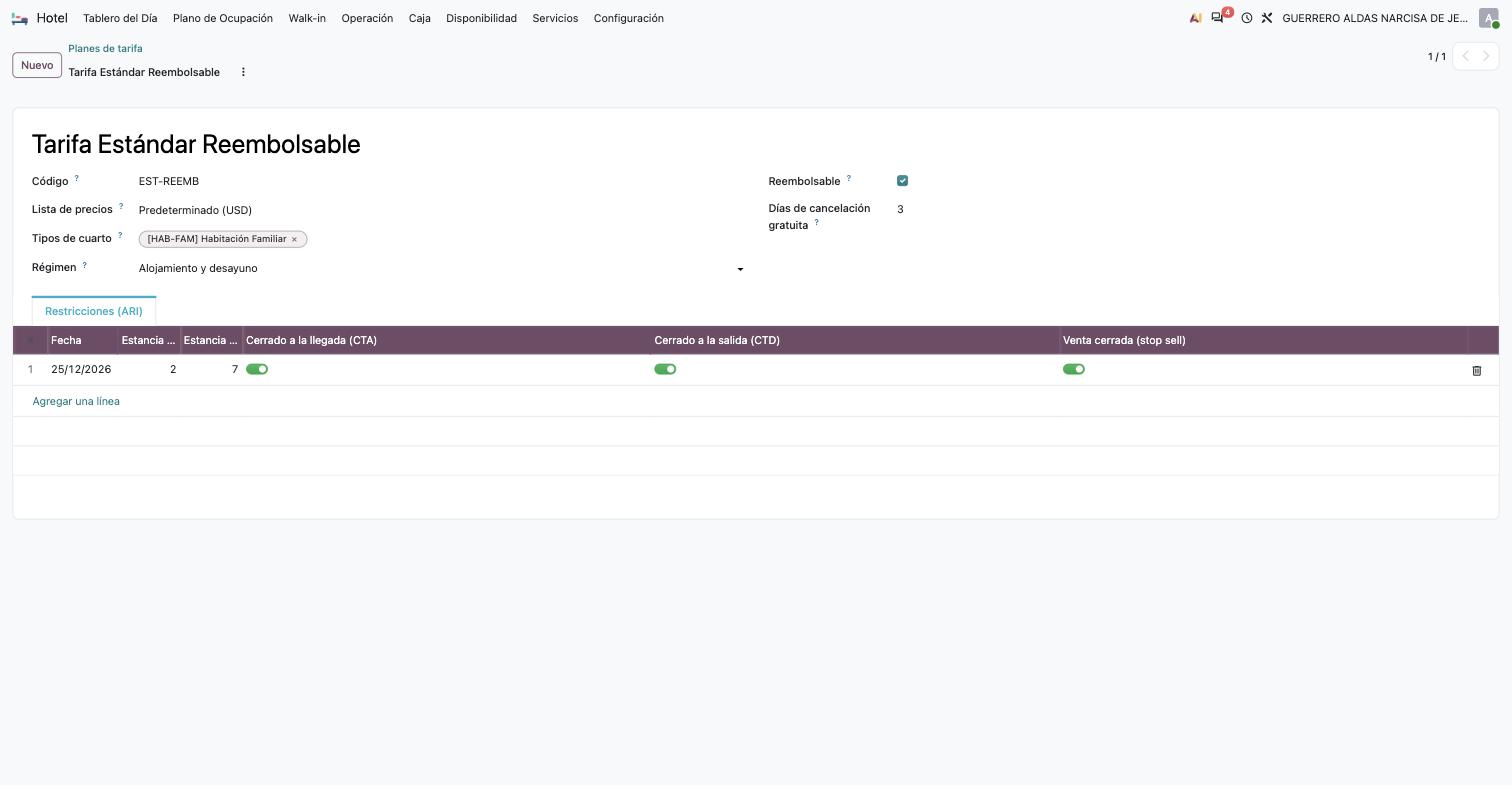Show help tooltip for Código

tap(76, 178)
